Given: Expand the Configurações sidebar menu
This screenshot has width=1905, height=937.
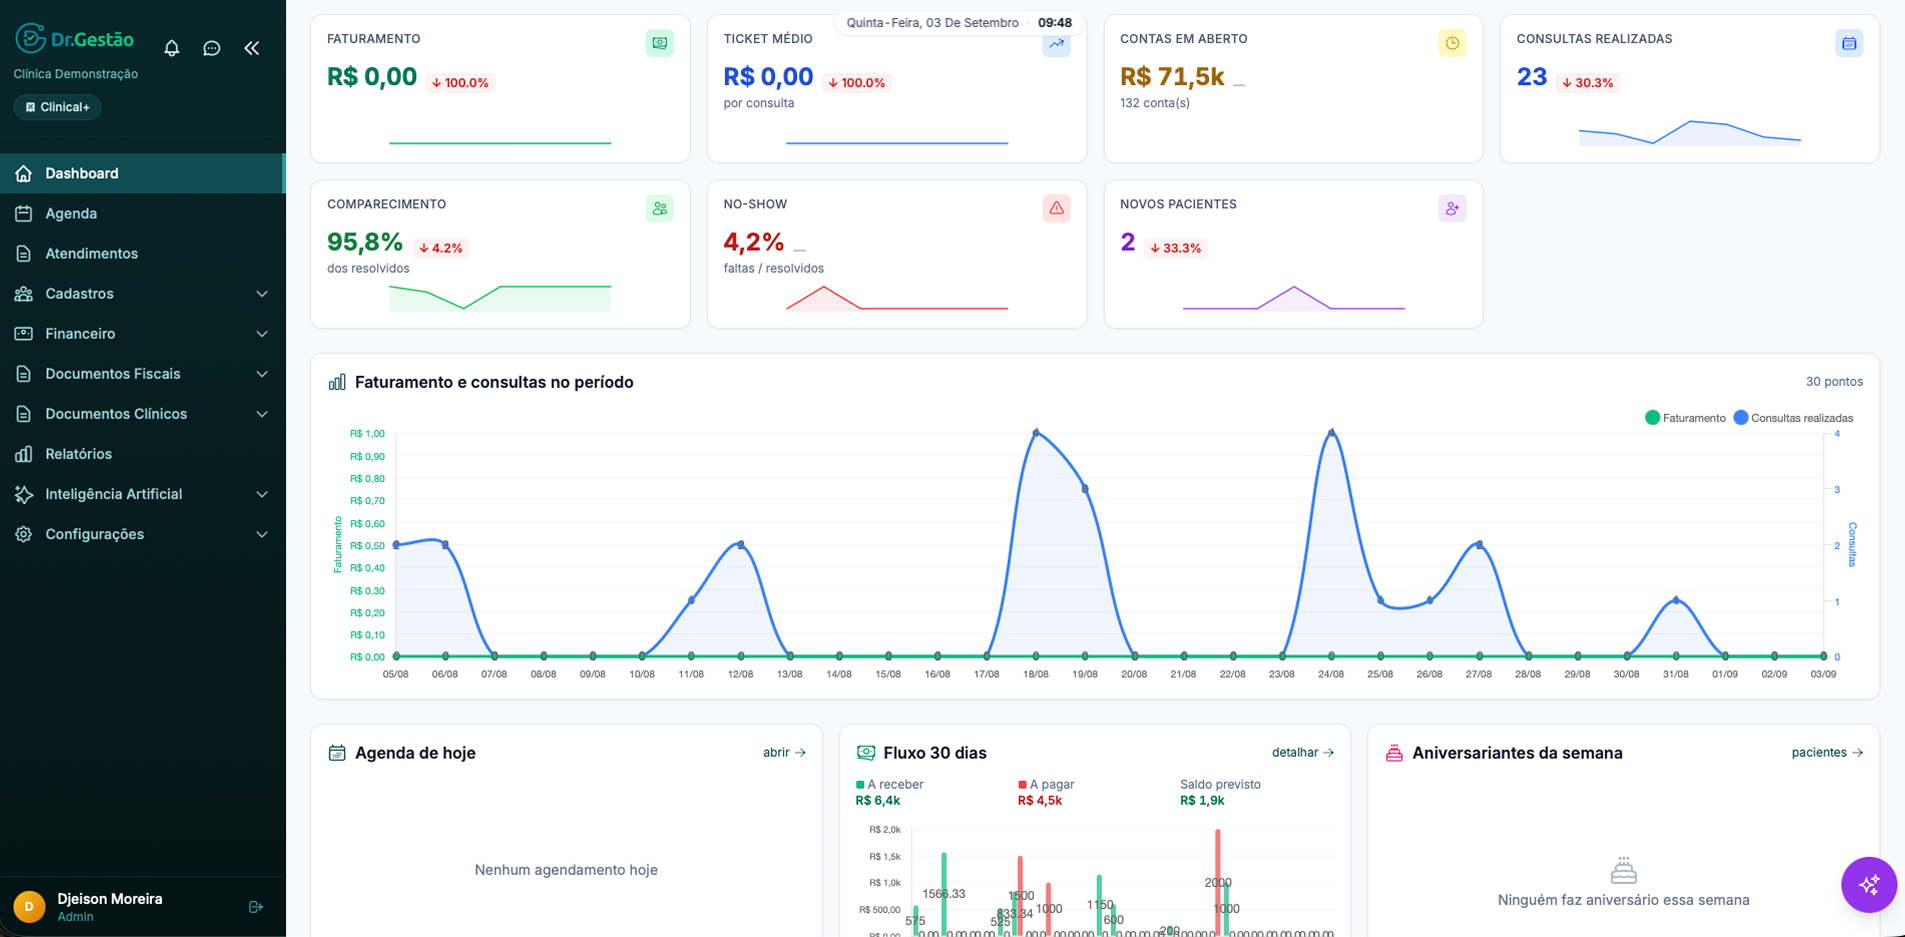Looking at the screenshot, I should (x=143, y=534).
